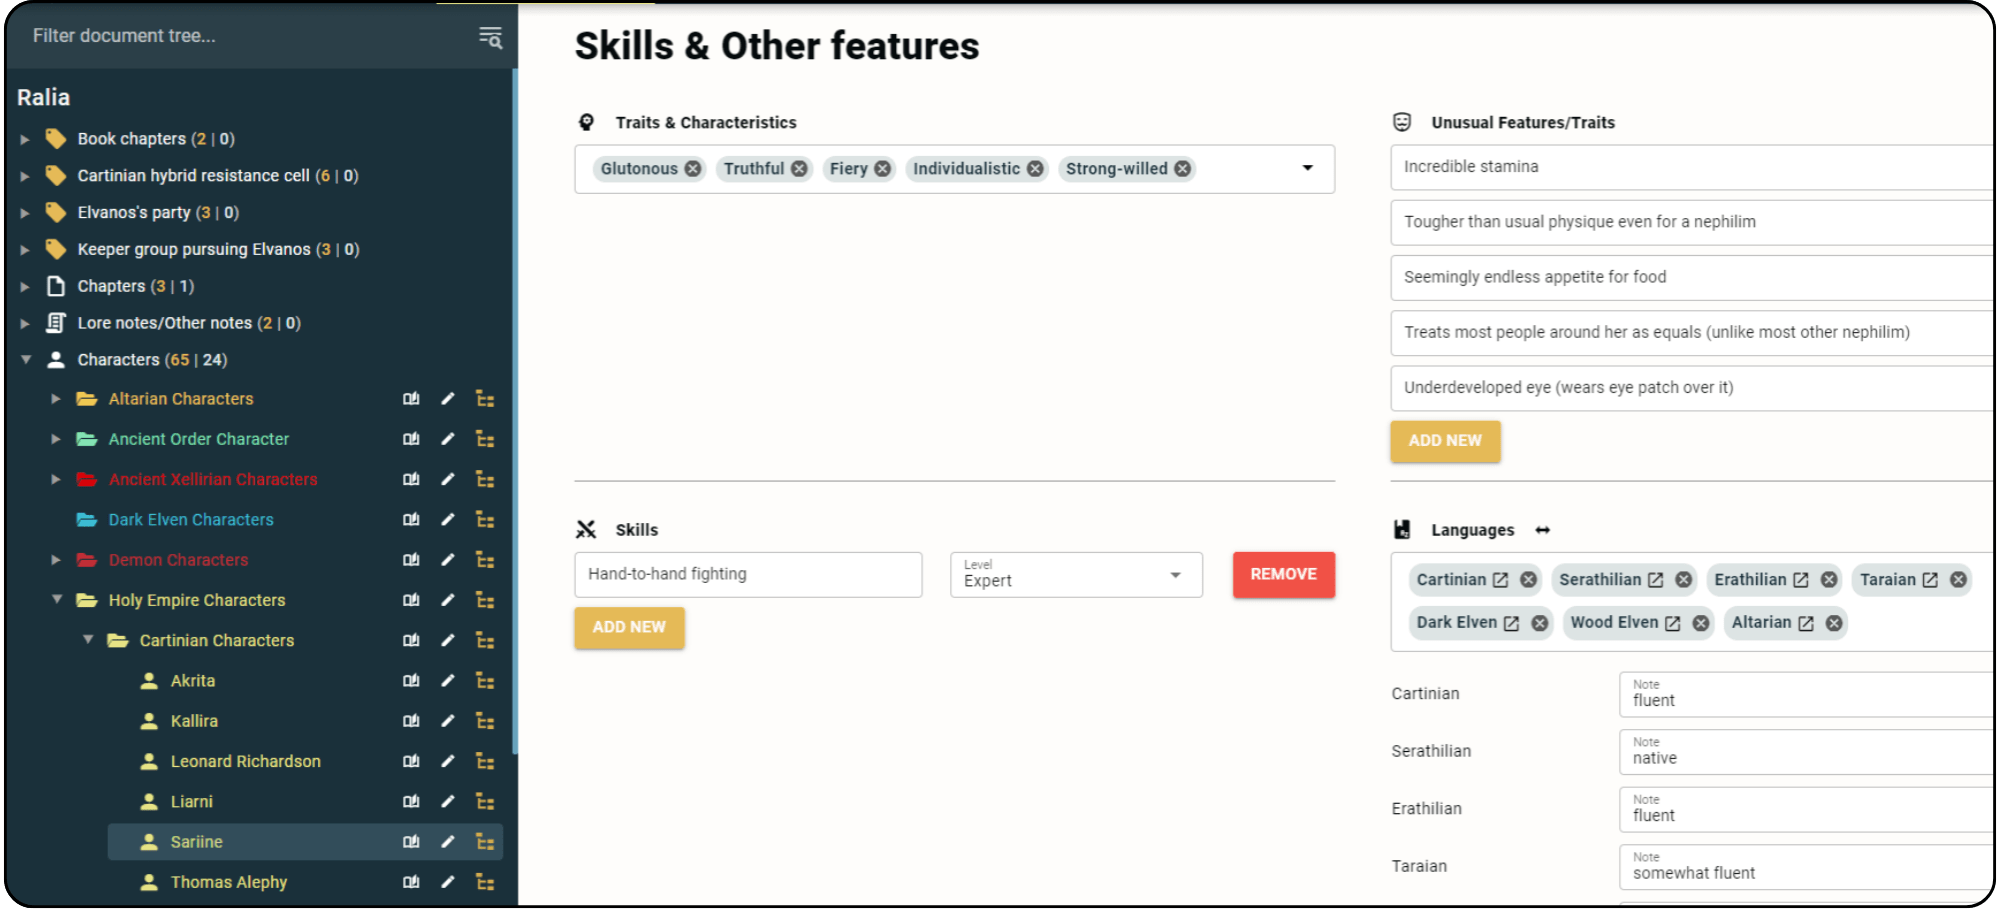Click the edit pencil beside Thomas Alephy
Screen dimensions: 2000x912
click(x=448, y=882)
